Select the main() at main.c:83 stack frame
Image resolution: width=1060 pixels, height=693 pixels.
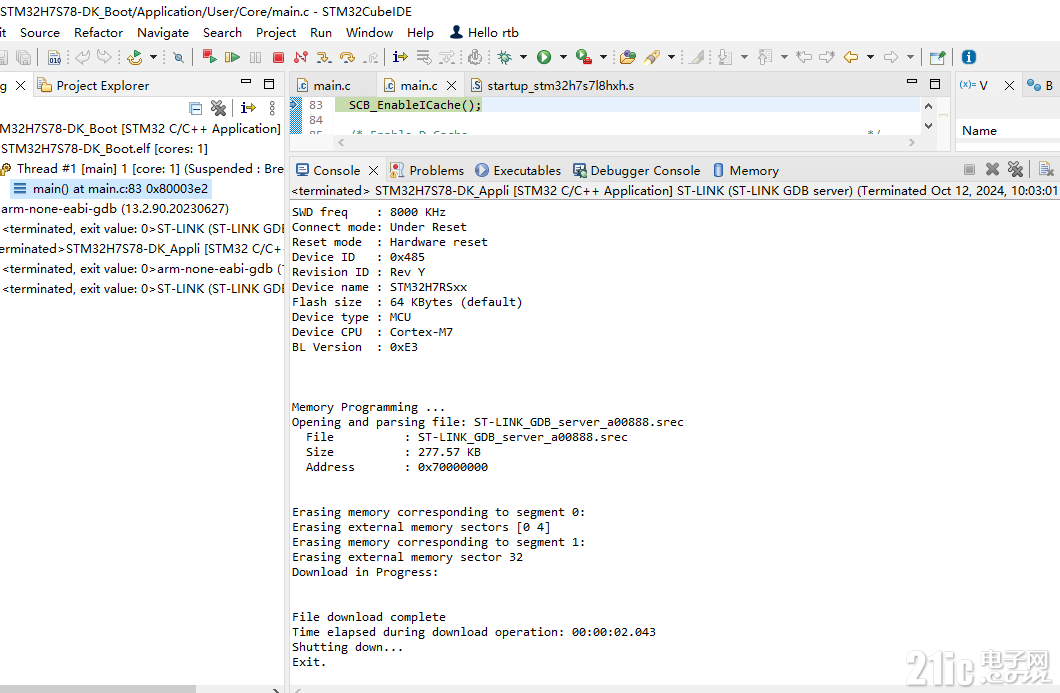pyautogui.click(x=112, y=189)
